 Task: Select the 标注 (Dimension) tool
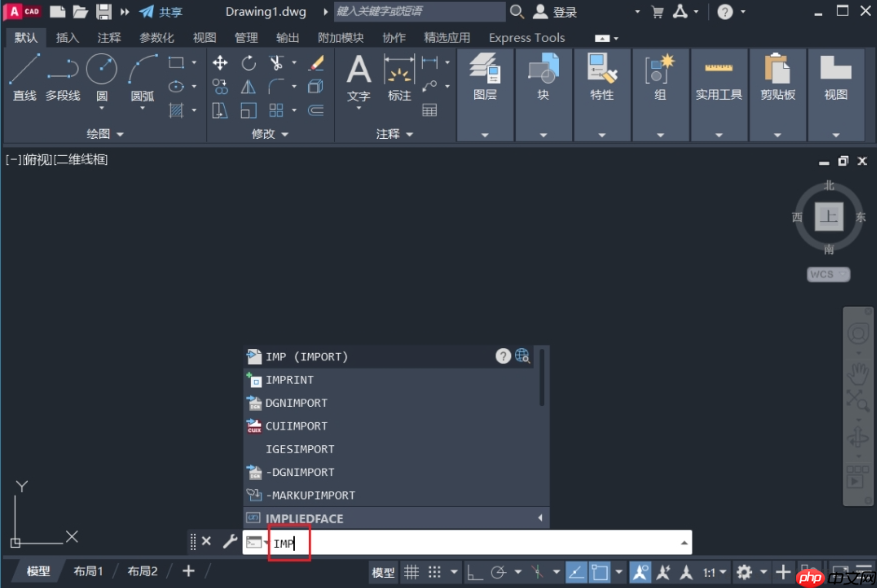point(399,78)
